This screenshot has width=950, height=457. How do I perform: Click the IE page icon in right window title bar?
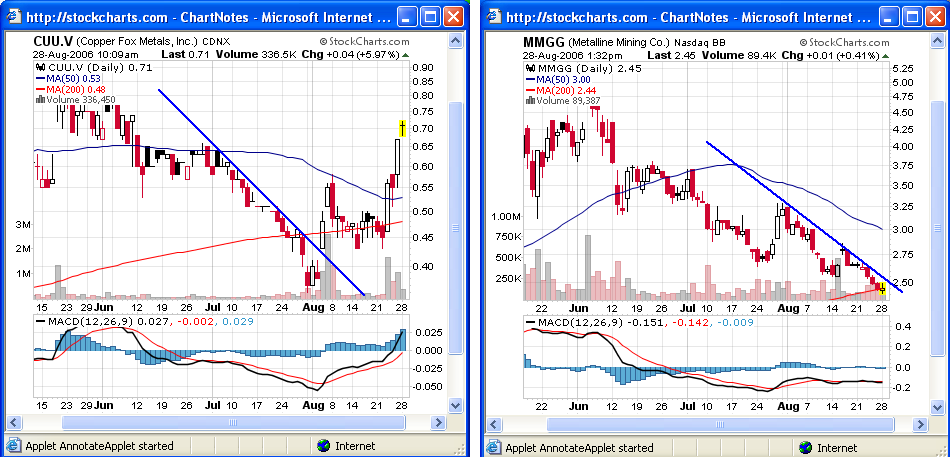[494, 16]
